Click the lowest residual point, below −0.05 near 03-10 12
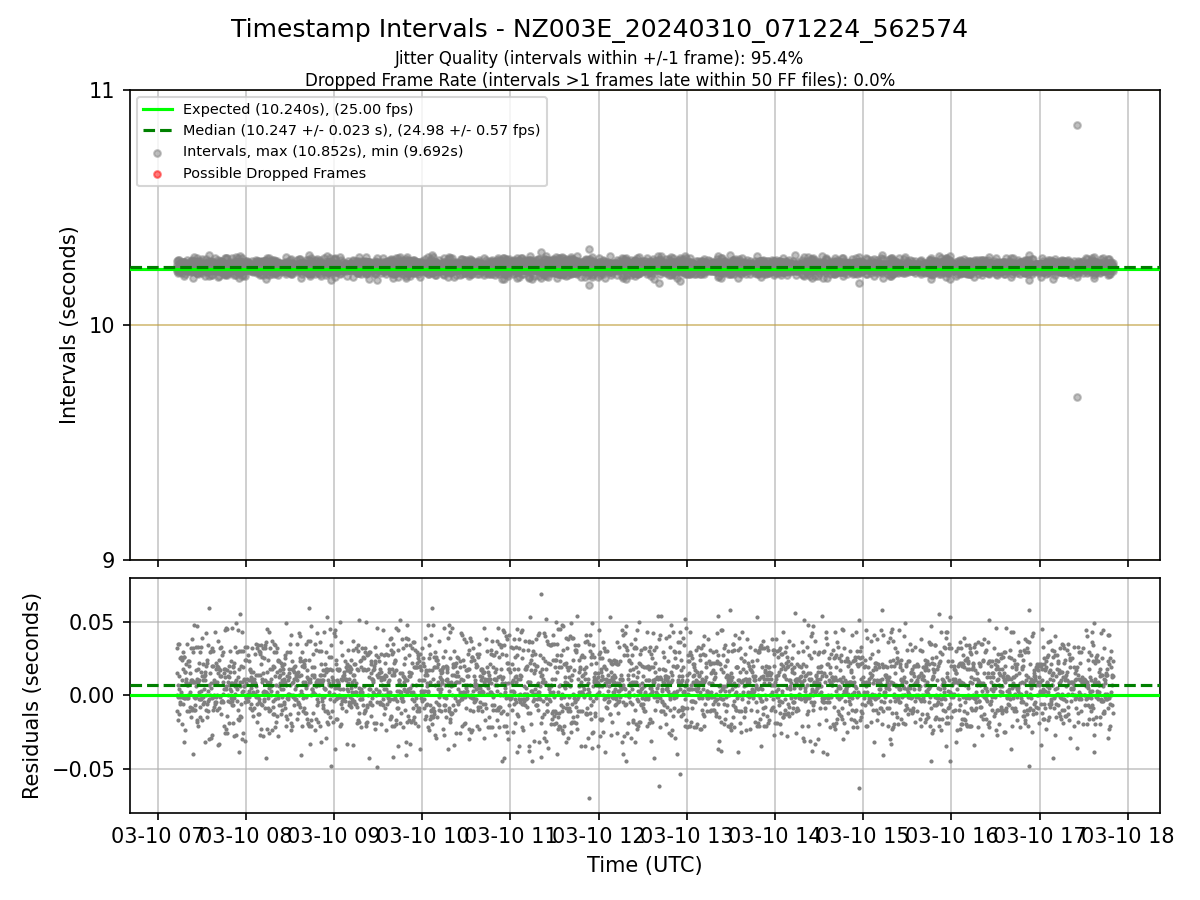This screenshot has height=900, width=1200. (589, 798)
